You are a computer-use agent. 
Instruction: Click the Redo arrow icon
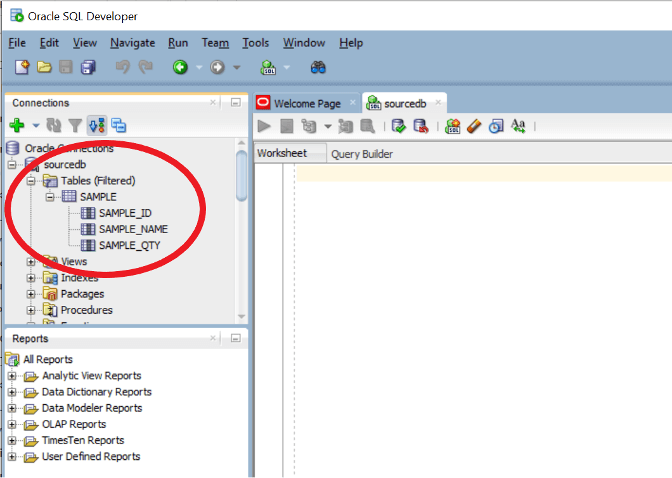tap(146, 67)
